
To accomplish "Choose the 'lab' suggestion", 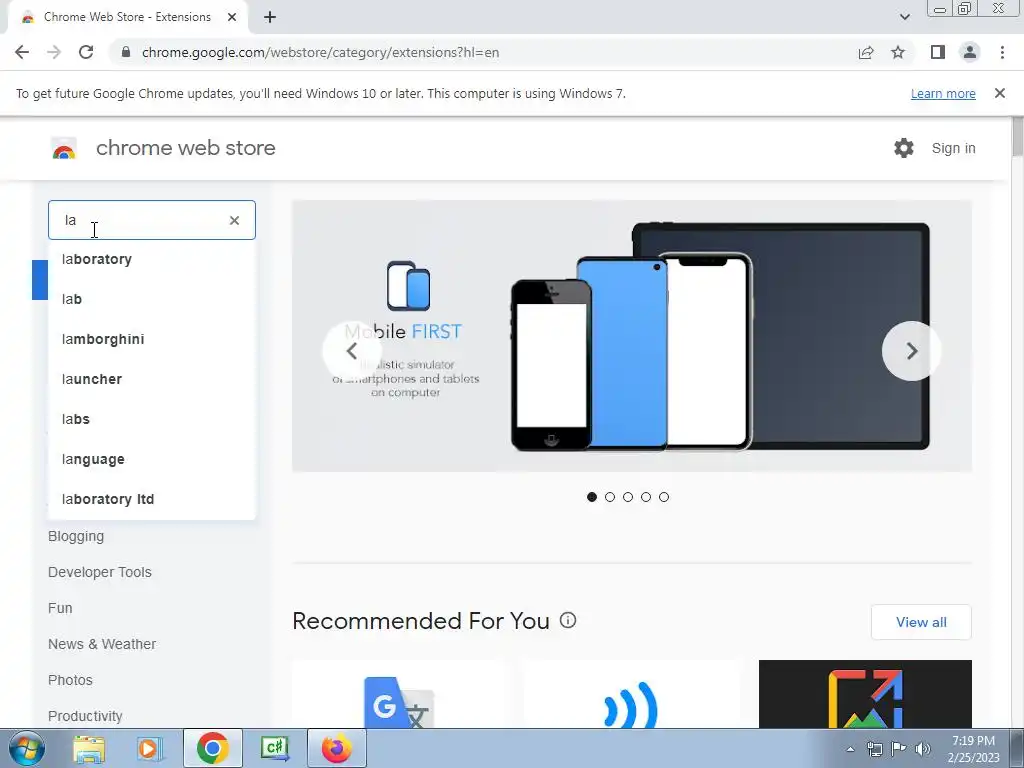I will 152,299.
